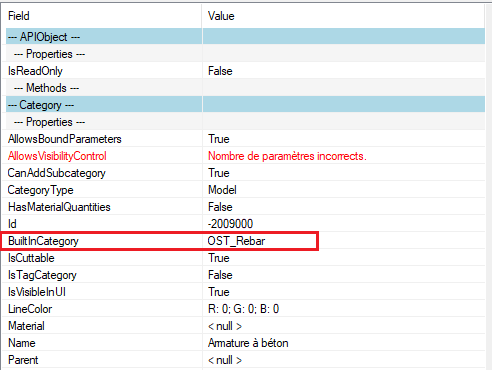The width and height of the screenshot is (494, 374).
Task: Click the R: 0; G: 0; B: 0 value
Action: coord(243,309)
